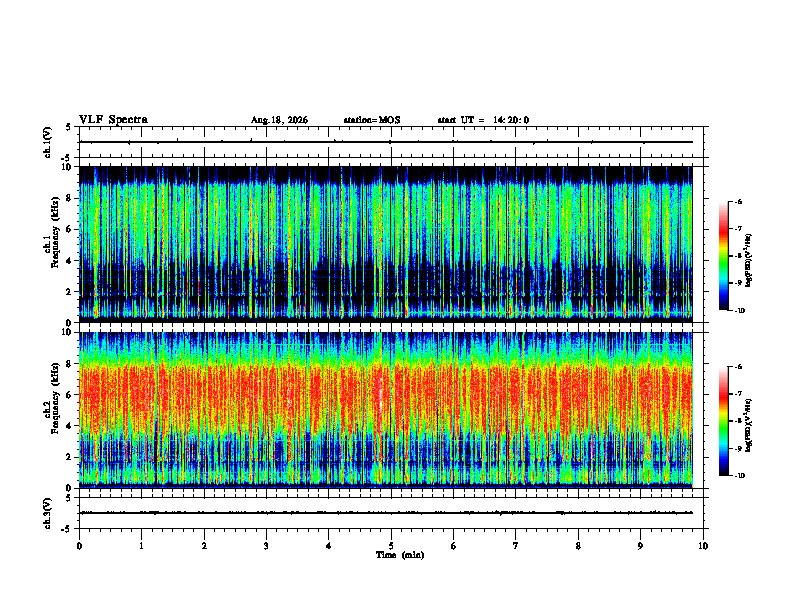
Task: Click the 'ch.3(V)' axis label at bottom
Action: coord(48,513)
